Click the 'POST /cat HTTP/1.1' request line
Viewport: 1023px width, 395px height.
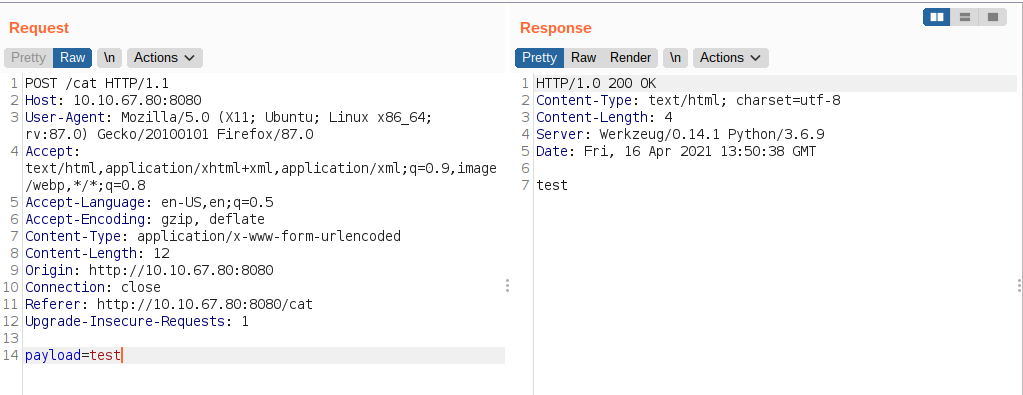[x=97, y=84]
